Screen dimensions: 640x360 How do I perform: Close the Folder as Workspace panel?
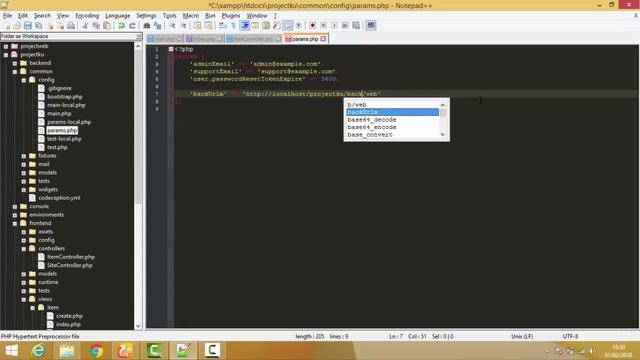(x=138, y=36)
